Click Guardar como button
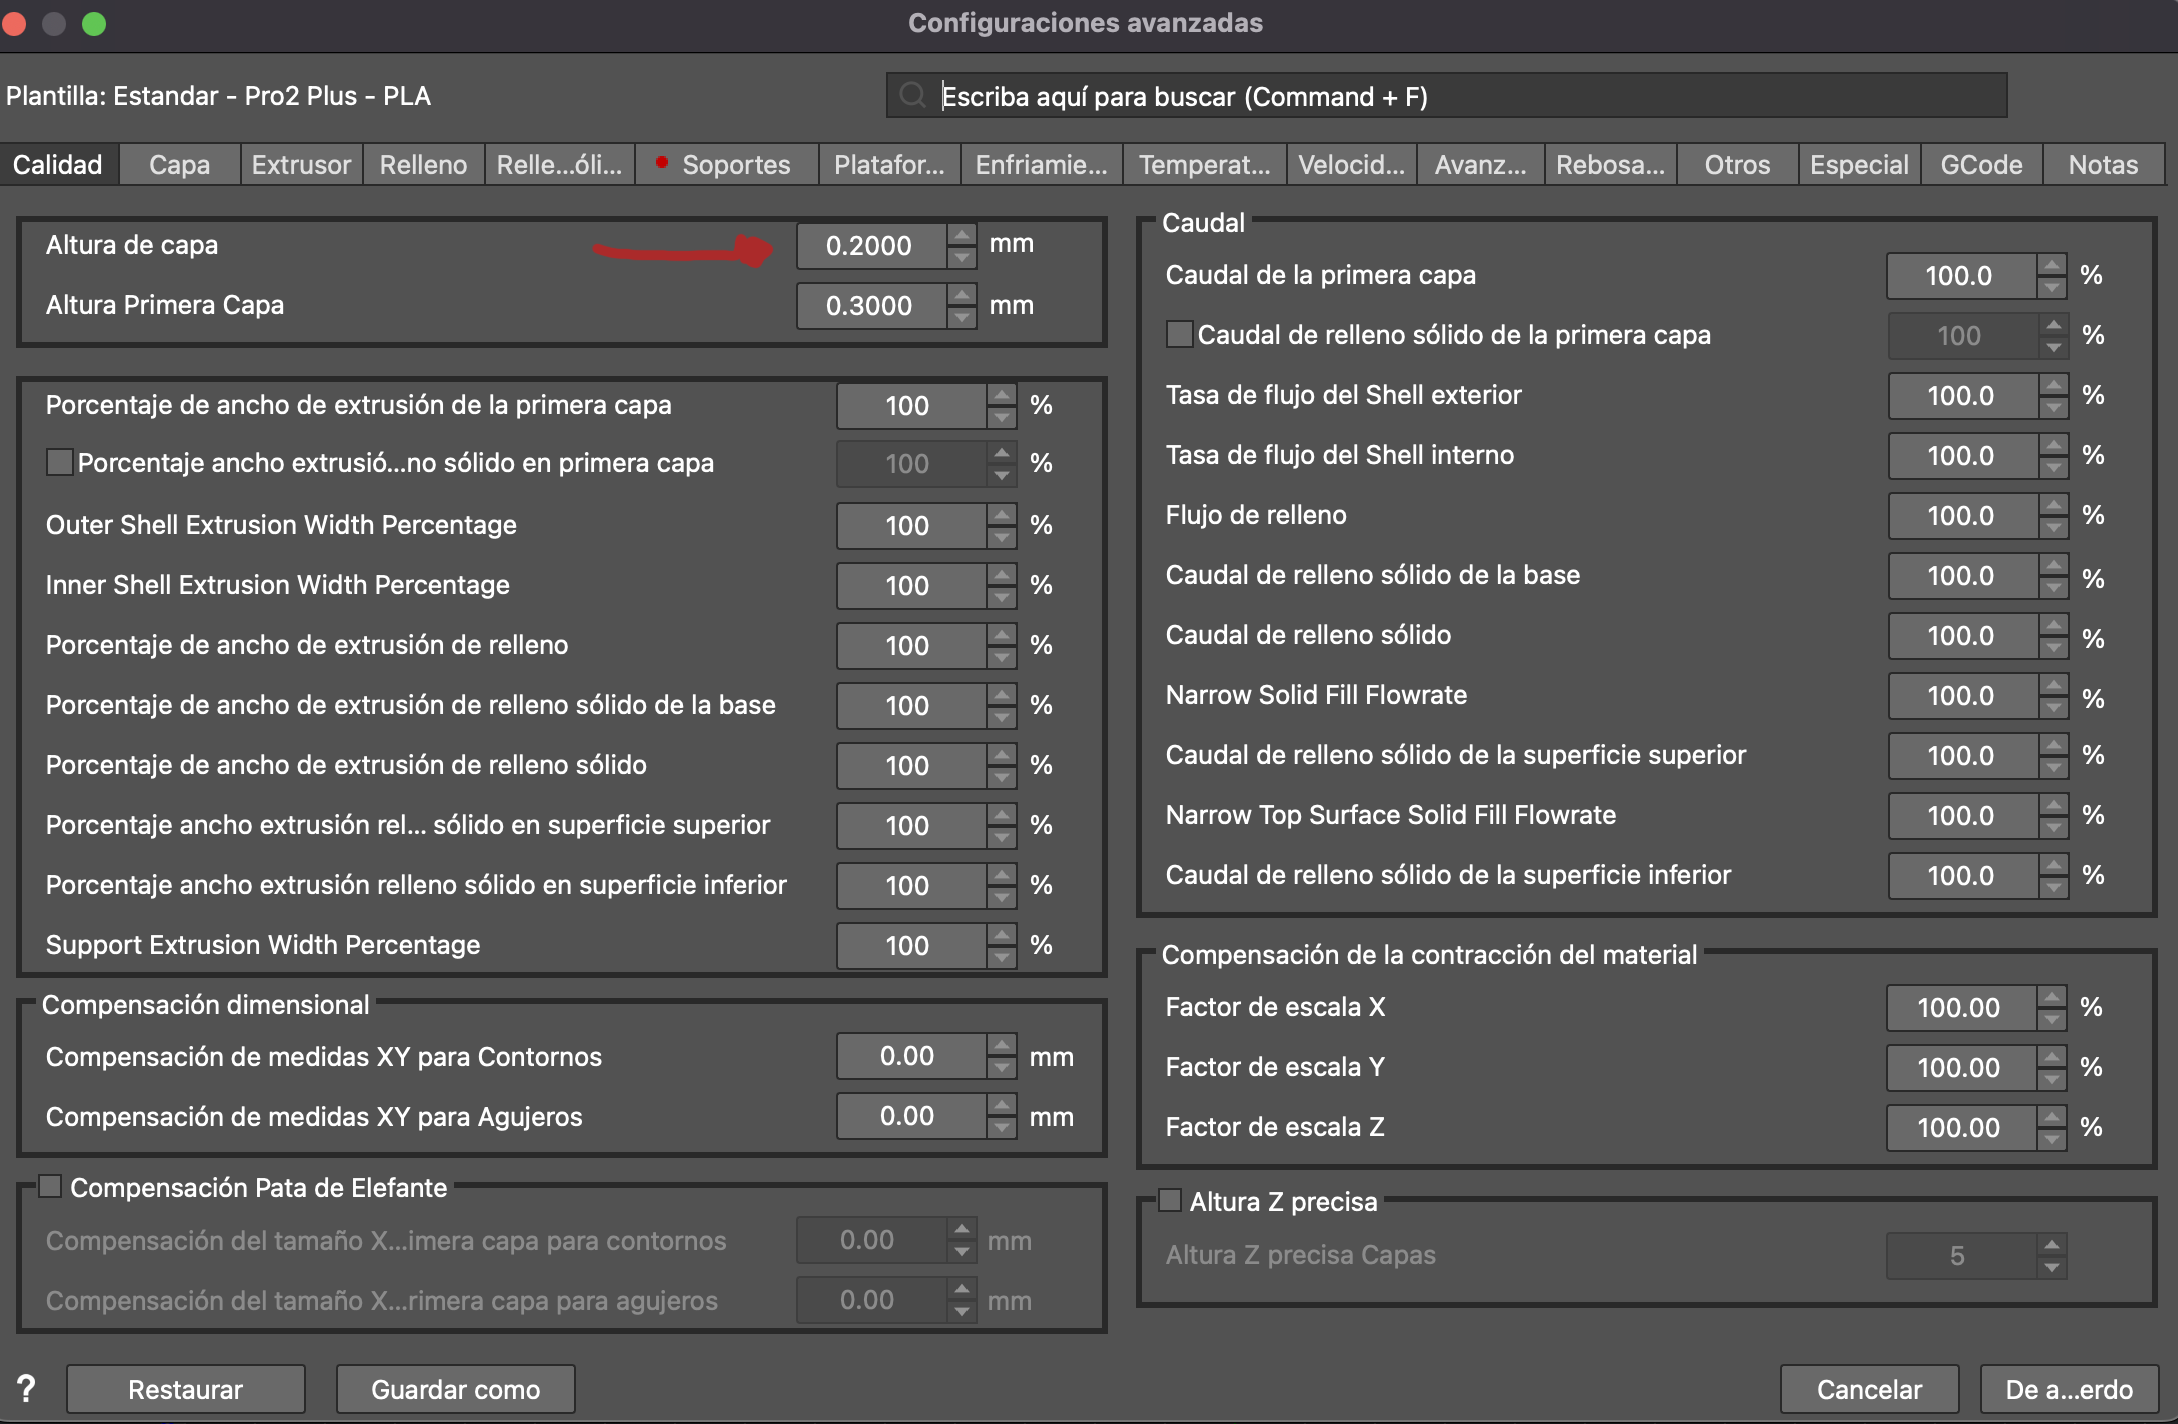 [x=455, y=1389]
